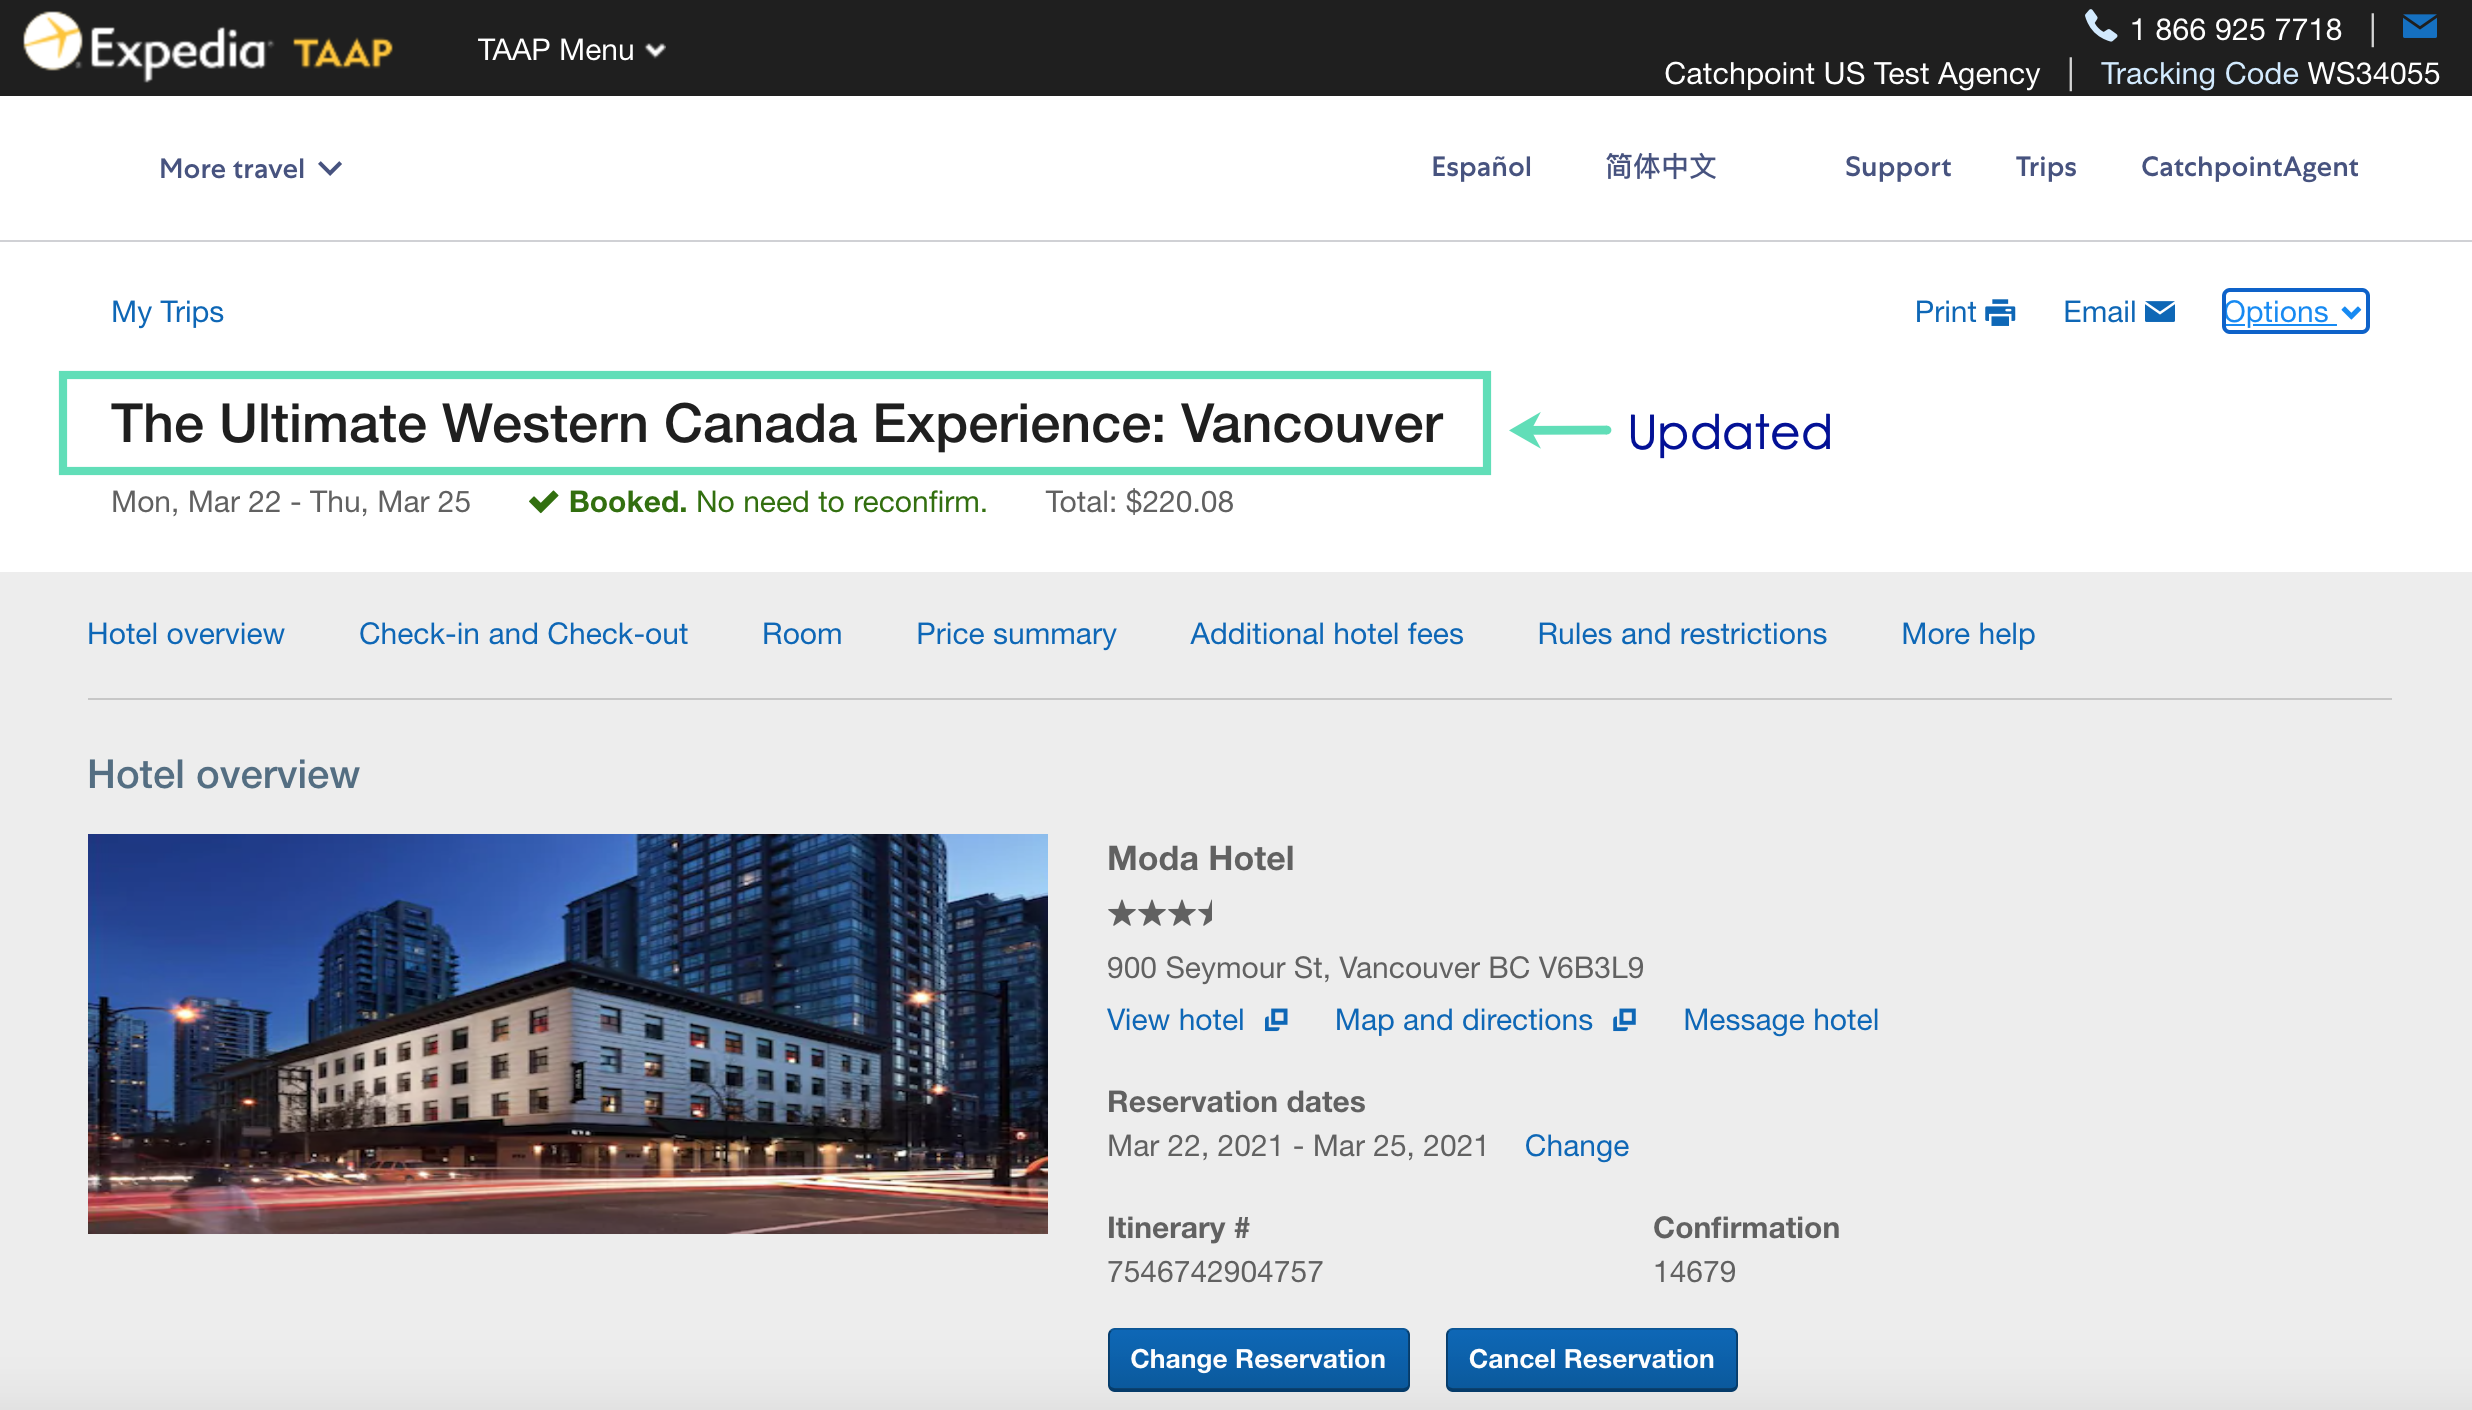The height and width of the screenshot is (1410, 2472).
Task: Go back to My Trips
Action: tap(167, 312)
